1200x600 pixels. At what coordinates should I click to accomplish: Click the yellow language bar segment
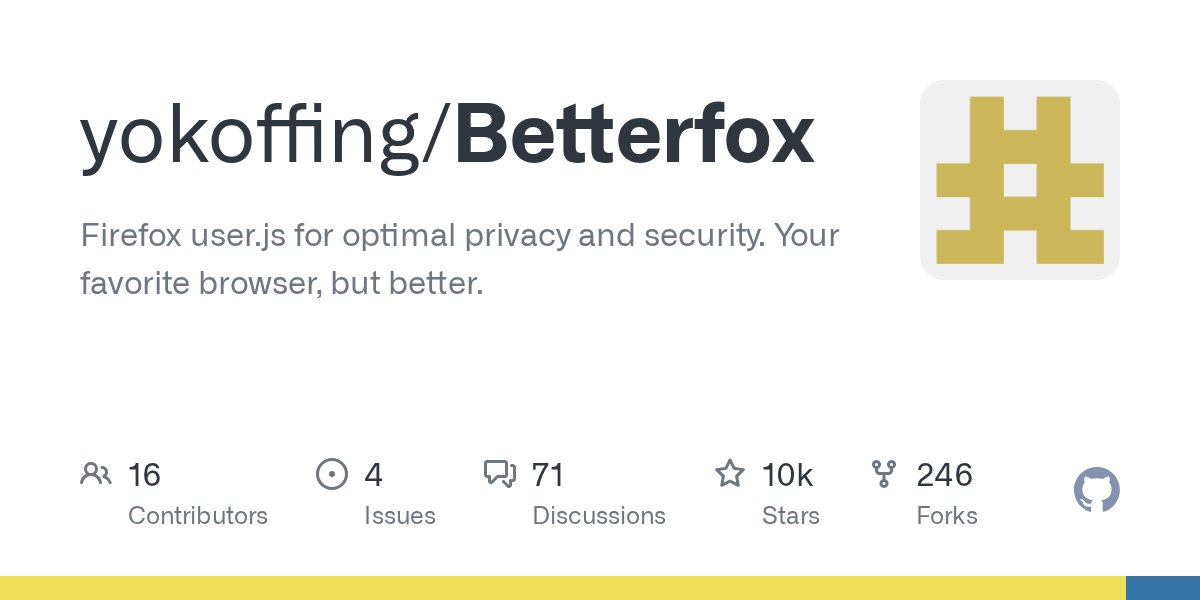(562, 588)
